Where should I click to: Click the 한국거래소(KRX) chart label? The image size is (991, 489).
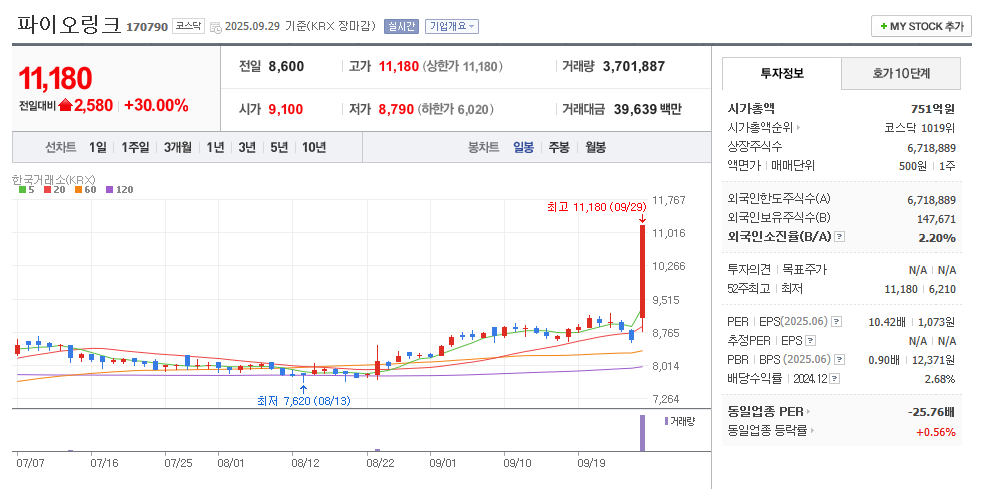53,179
